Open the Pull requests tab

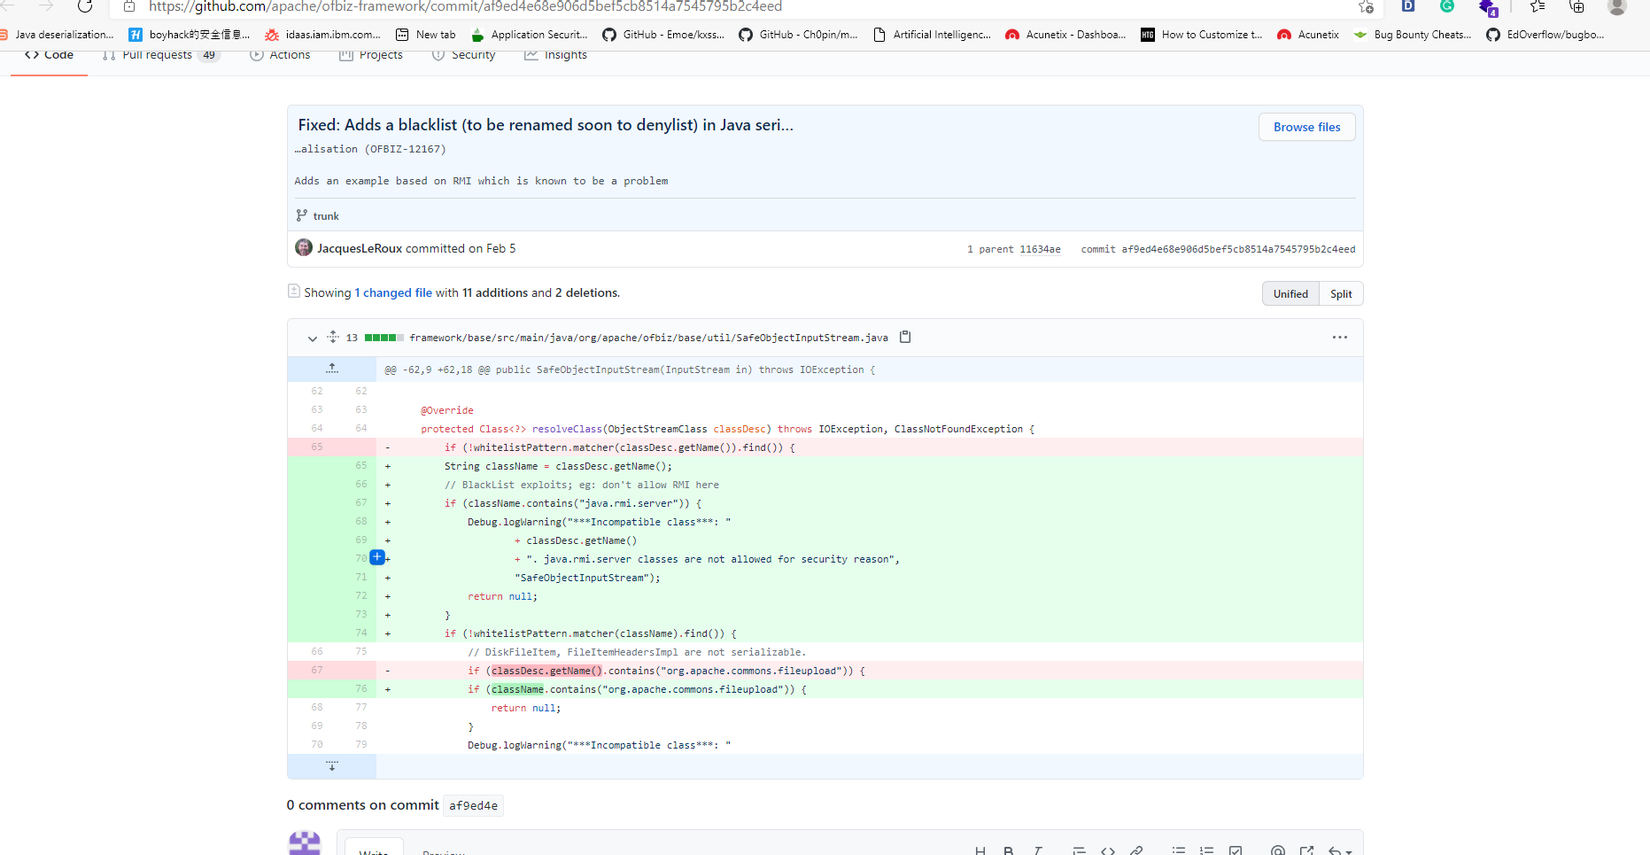pos(161,55)
